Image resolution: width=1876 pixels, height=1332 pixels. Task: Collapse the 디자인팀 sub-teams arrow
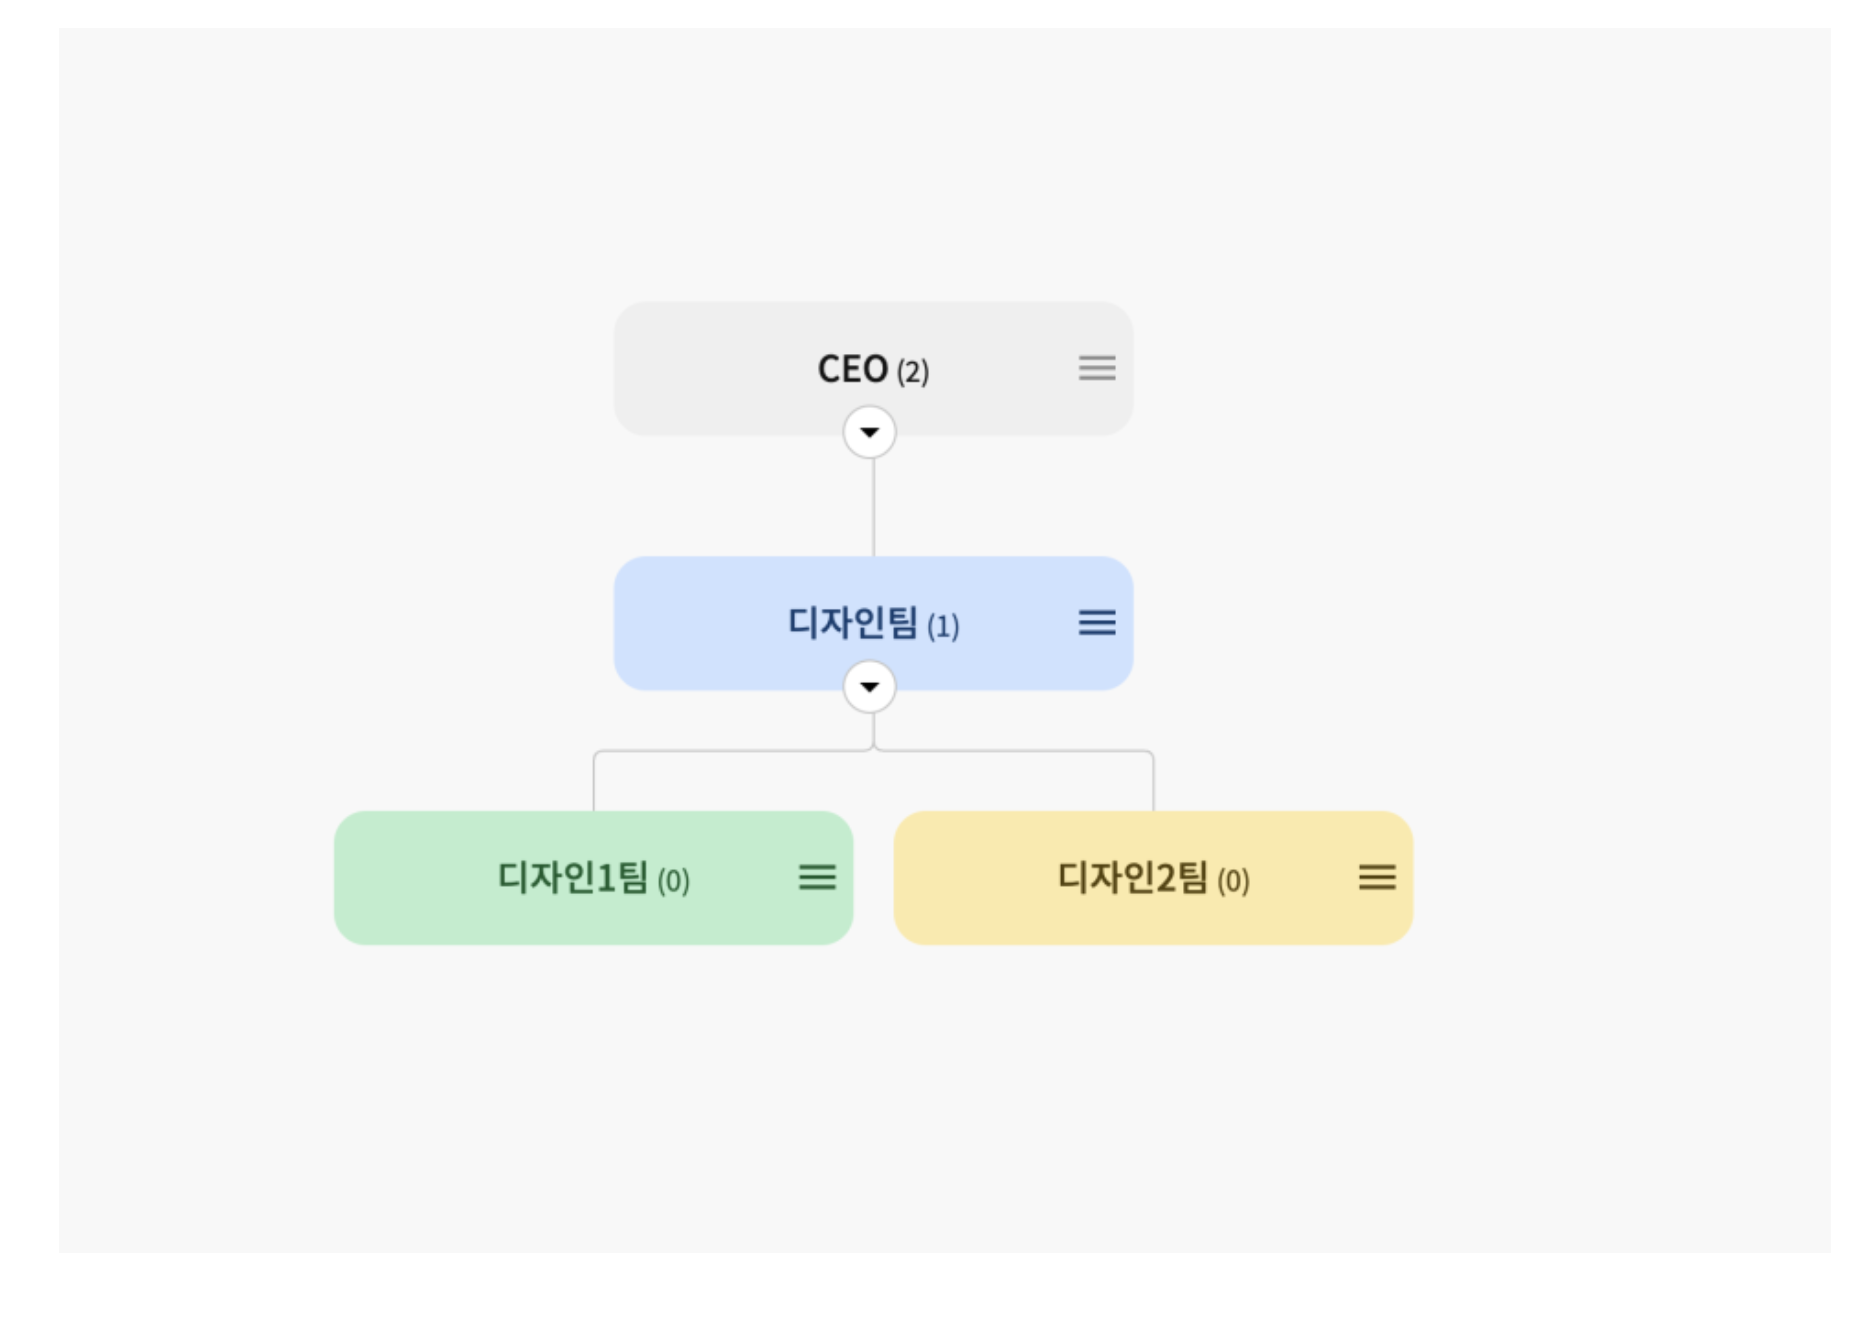[x=870, y=687]
